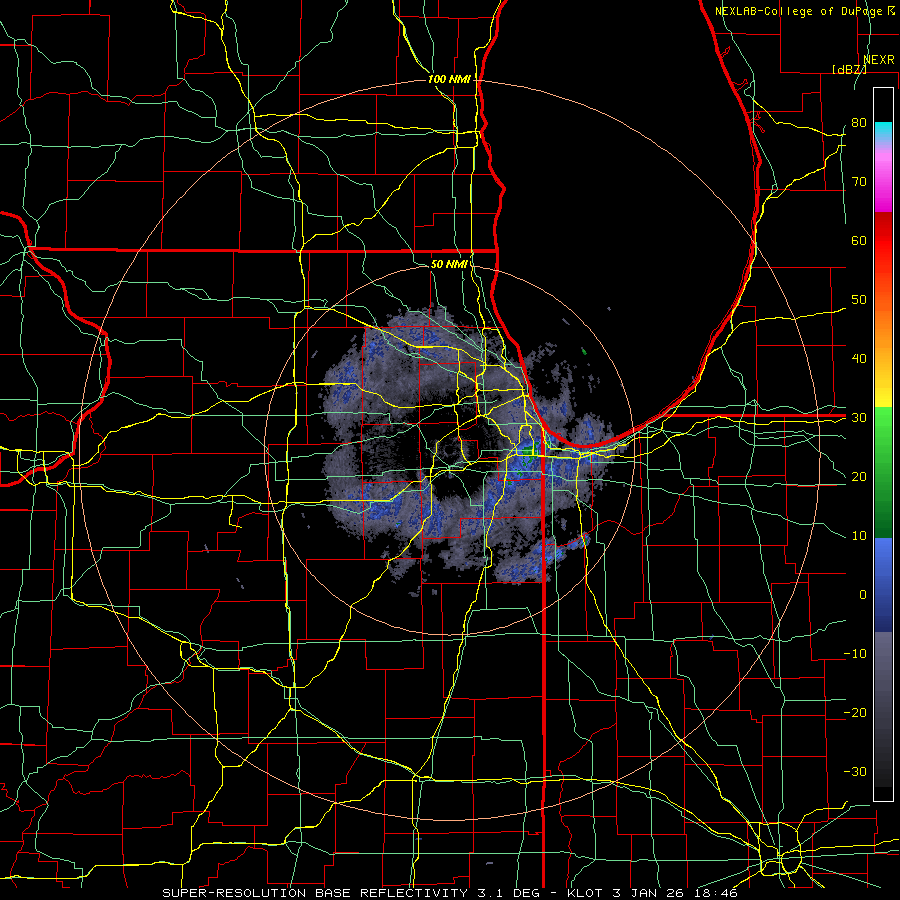Viewport: 900px width, 900px height.
Task: Click the "3.1 DEG" elevation angle text
Action: click(509, 893)
